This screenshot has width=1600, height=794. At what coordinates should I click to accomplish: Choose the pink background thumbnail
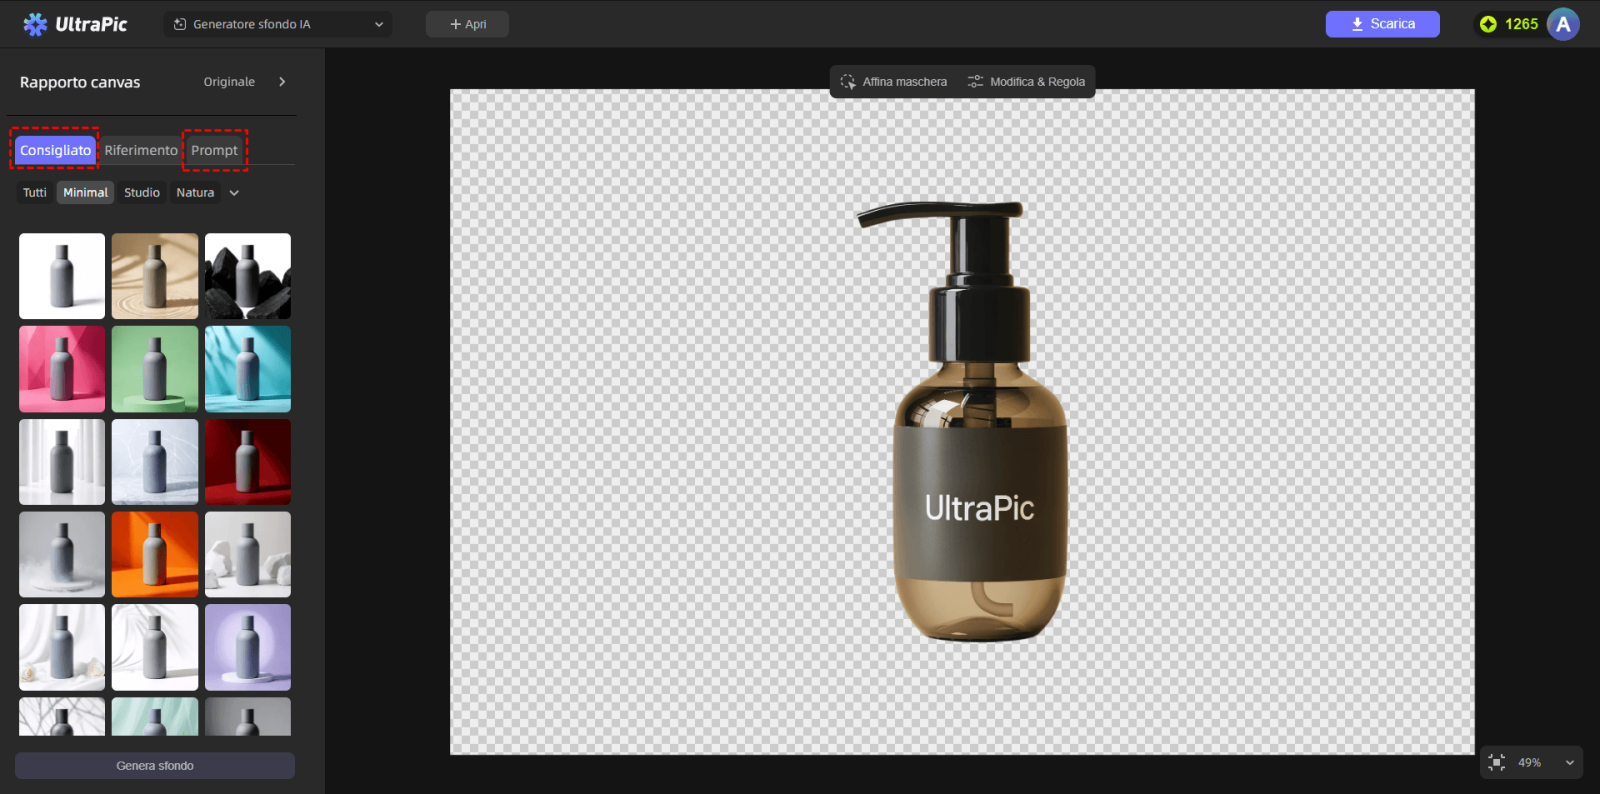(x=62, y=369)
